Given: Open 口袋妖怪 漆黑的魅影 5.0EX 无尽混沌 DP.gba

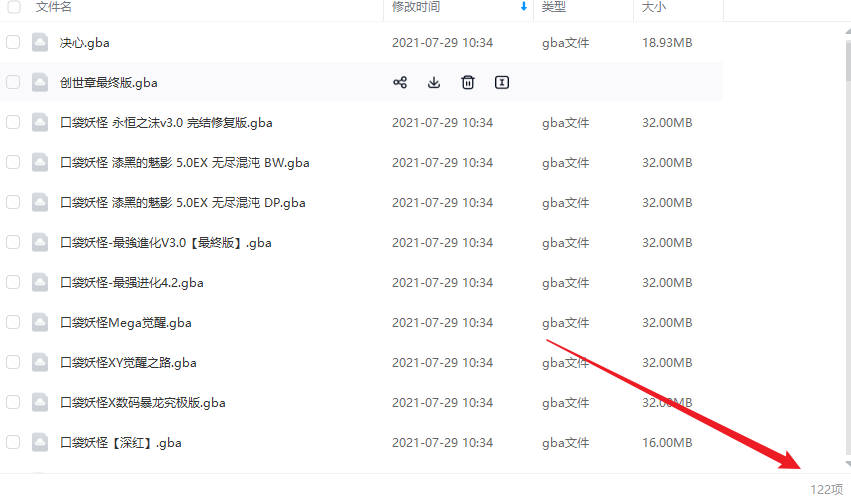Looking at the screenshot, I should point(182,203).
